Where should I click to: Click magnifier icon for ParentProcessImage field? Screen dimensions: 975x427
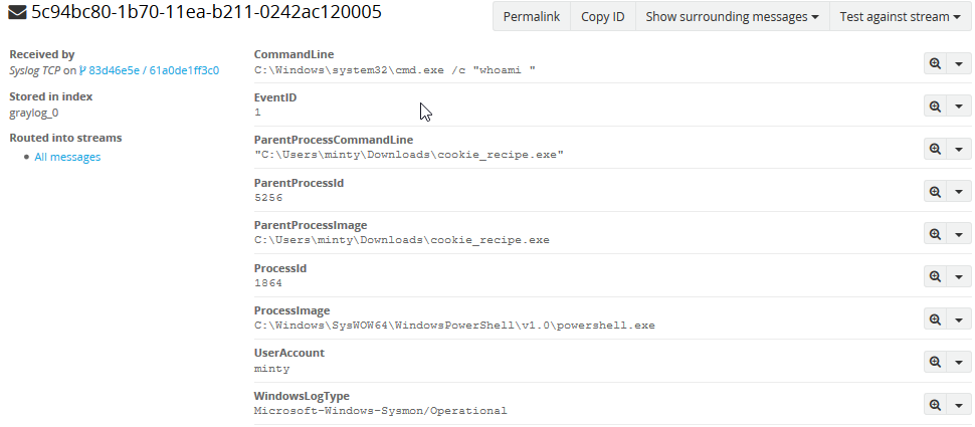tap(935, 234)
